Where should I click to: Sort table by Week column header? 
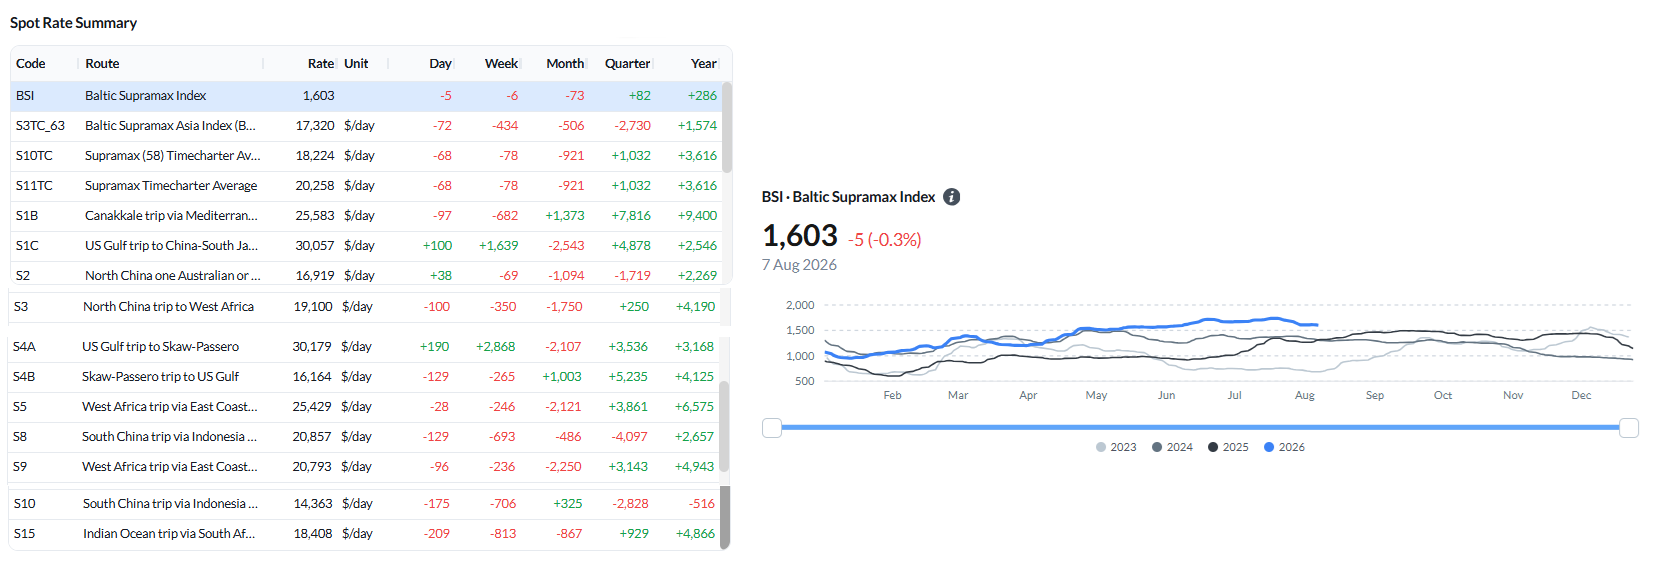(501, 63)
